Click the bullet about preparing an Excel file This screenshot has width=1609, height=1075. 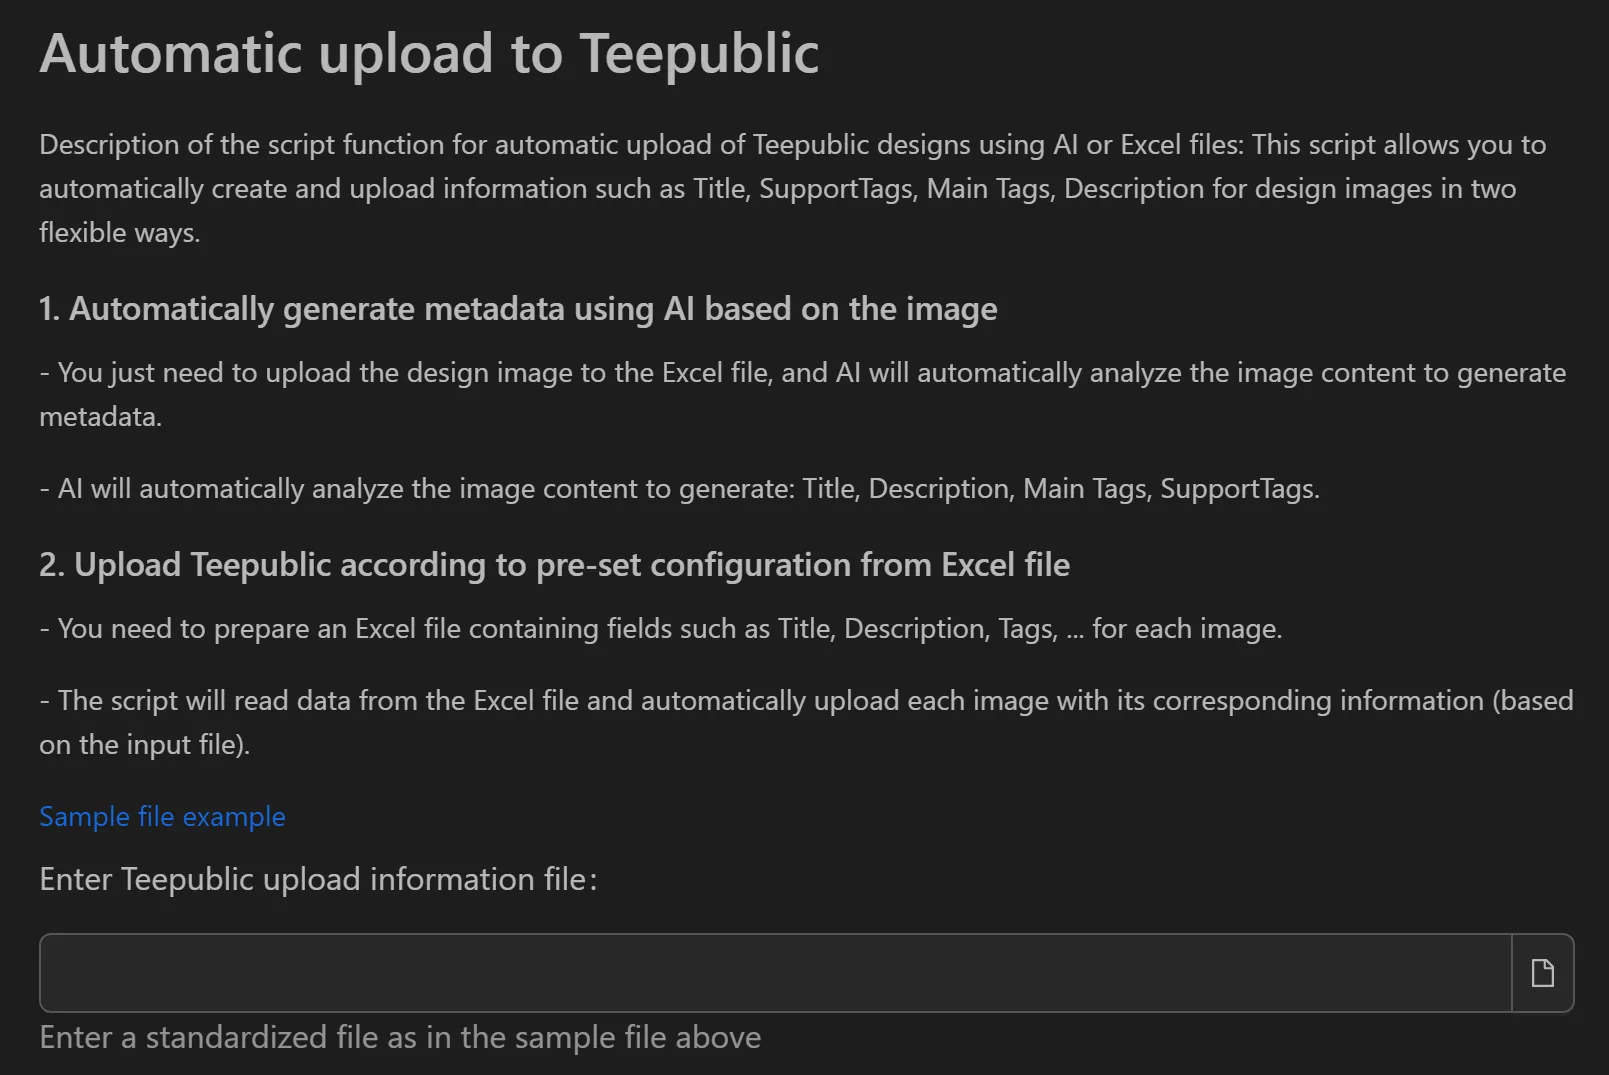point(661,629)
